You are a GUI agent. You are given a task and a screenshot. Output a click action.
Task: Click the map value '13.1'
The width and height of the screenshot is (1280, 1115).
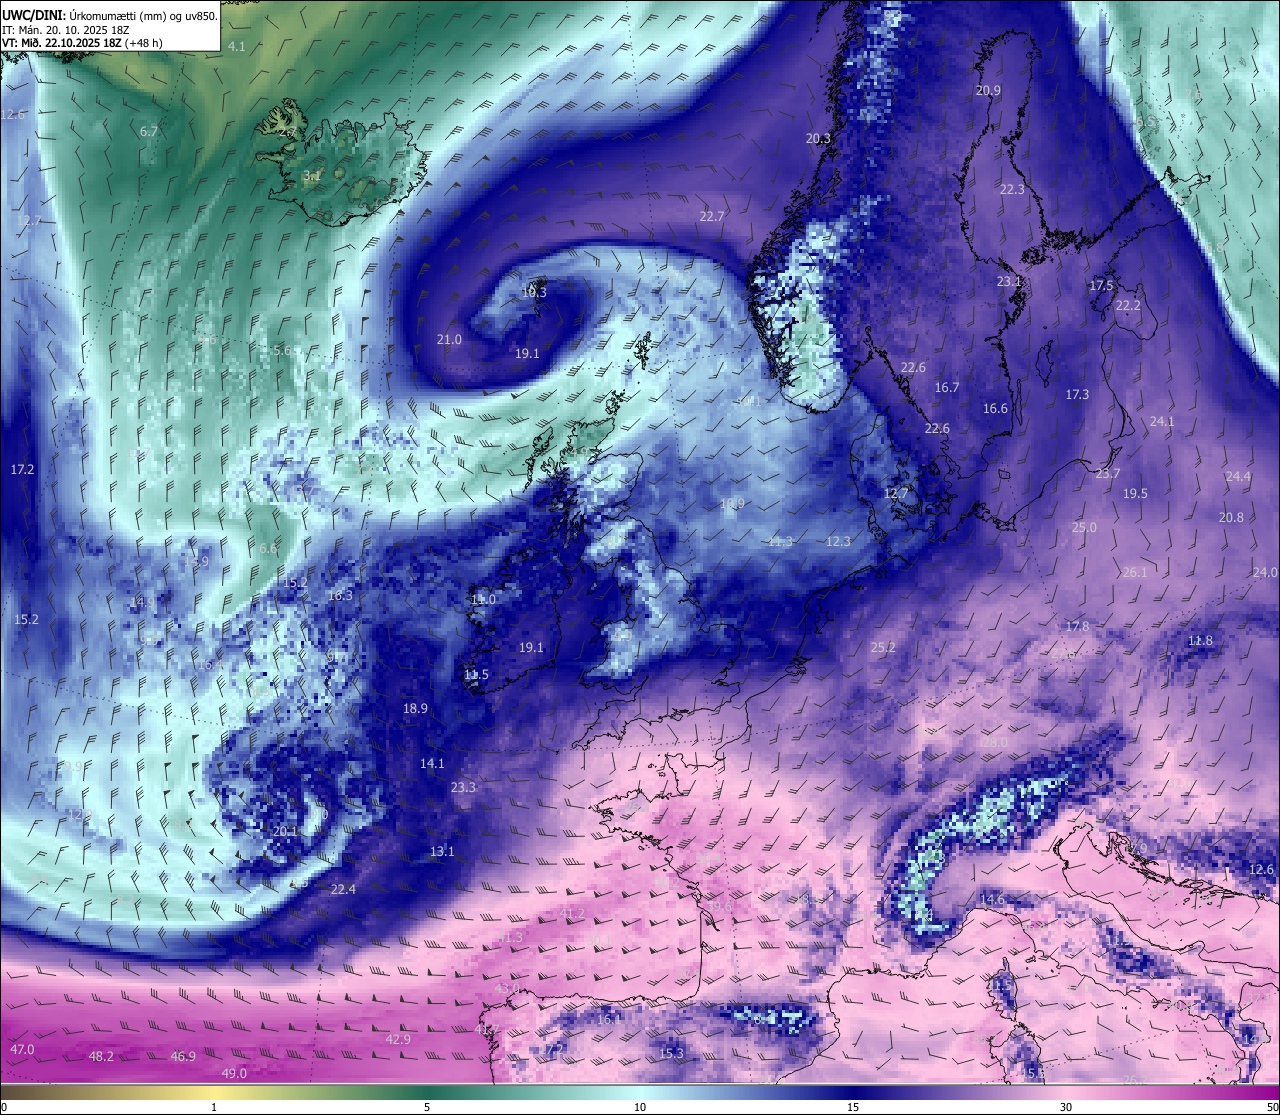click(442, 851)
